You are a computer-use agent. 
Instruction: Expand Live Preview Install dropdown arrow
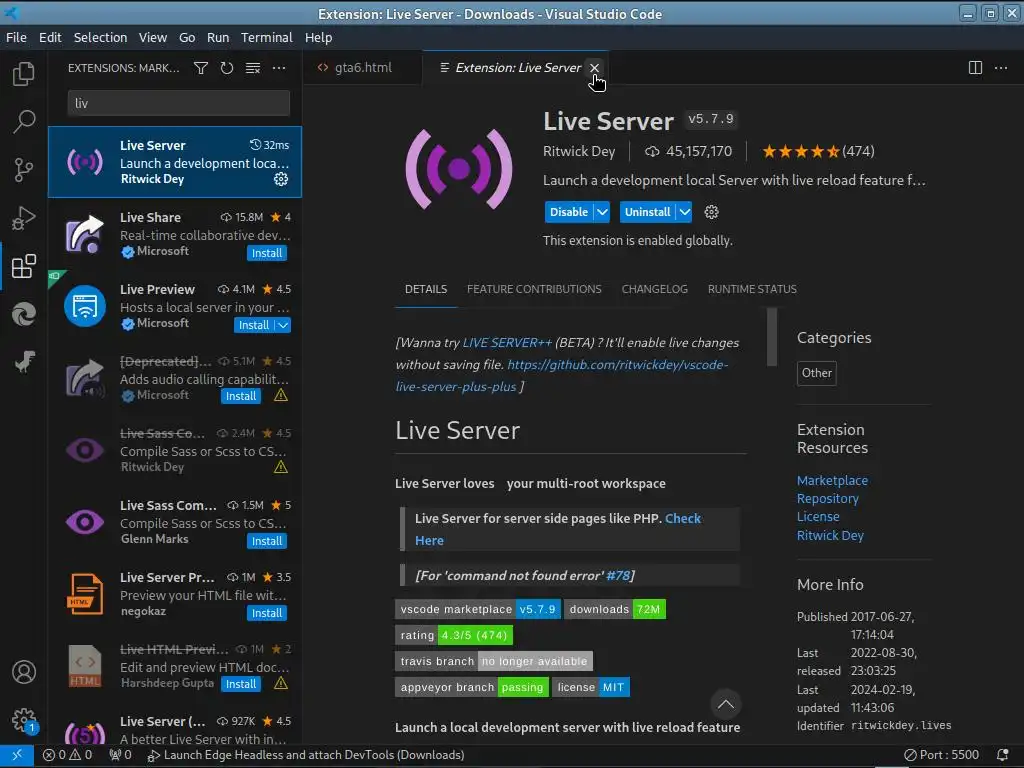(x=283, y=325)
